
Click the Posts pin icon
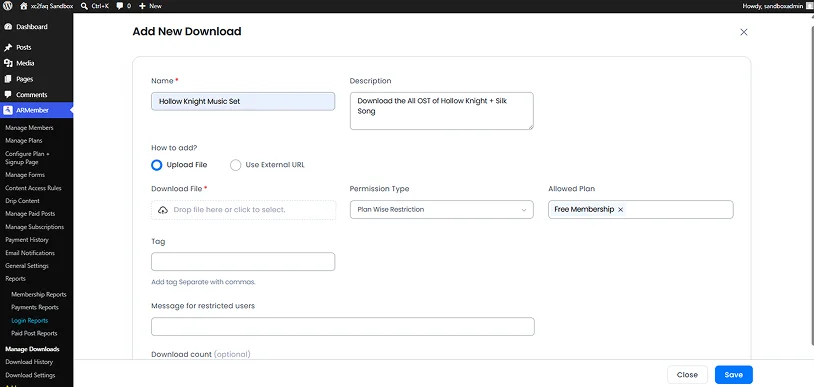point(8,47)
